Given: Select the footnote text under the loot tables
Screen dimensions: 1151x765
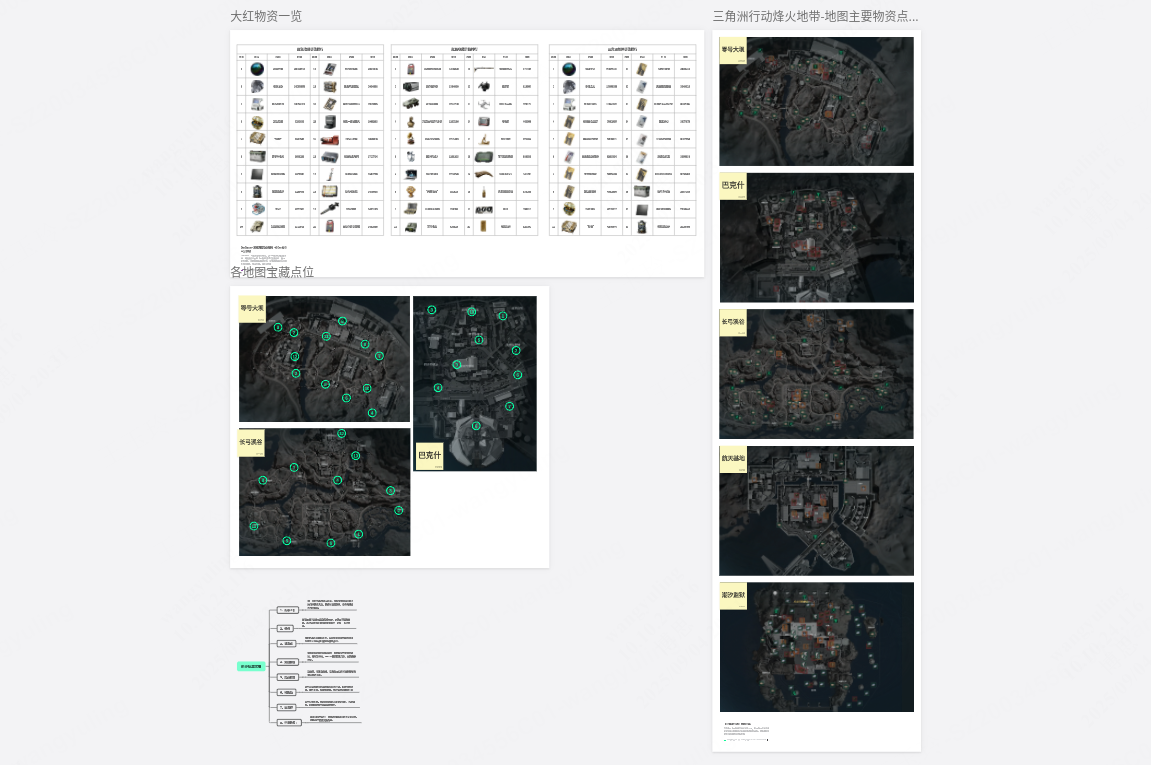Looking at the screenshot, I should 265,255.
